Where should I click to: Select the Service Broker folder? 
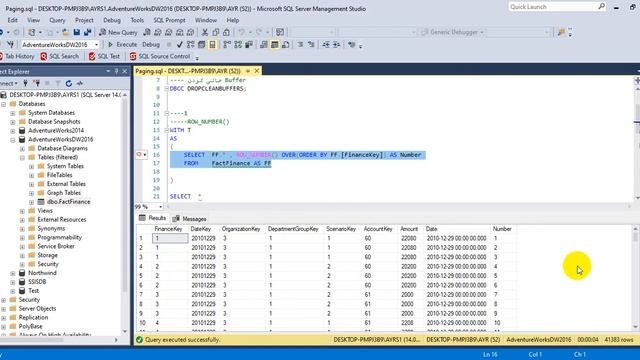[56, 246]
